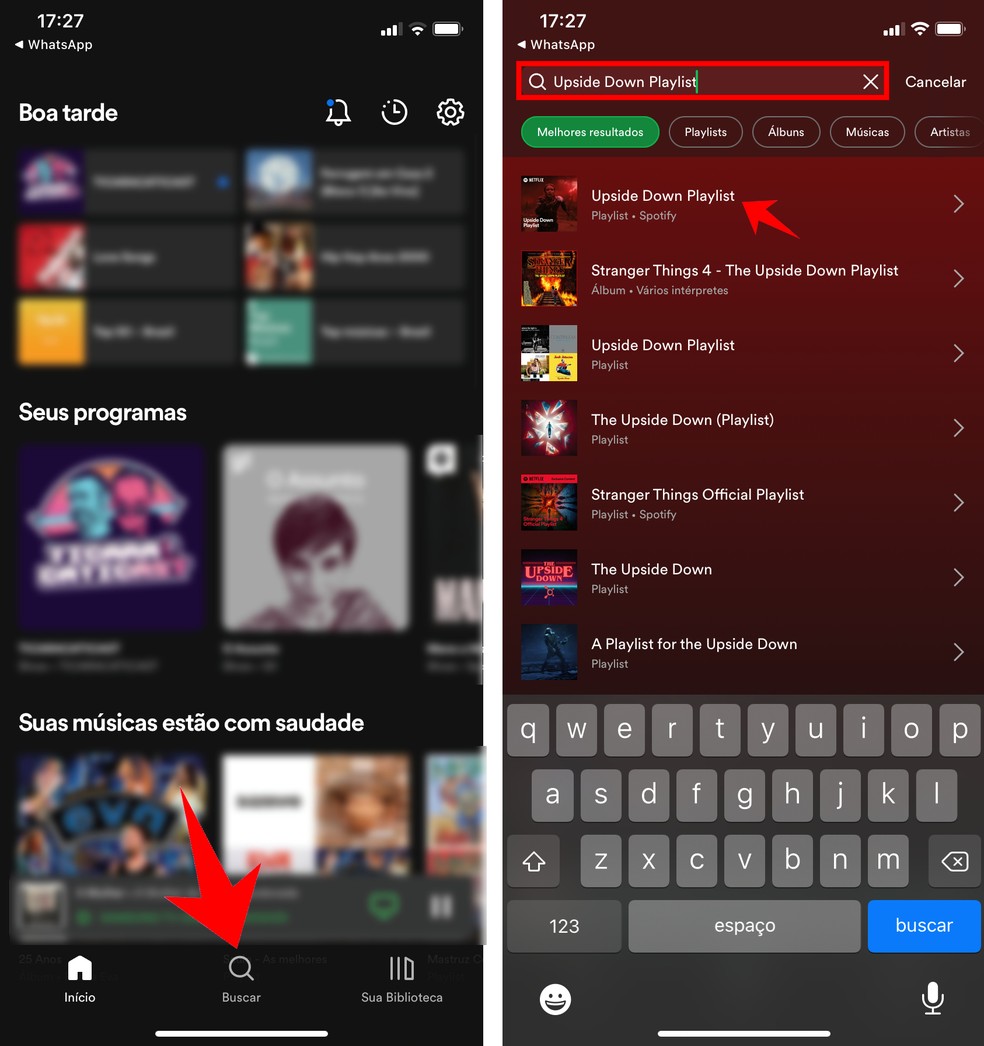
Task: Open A Playlist for the Upside Down result
Action: (960, 652)
